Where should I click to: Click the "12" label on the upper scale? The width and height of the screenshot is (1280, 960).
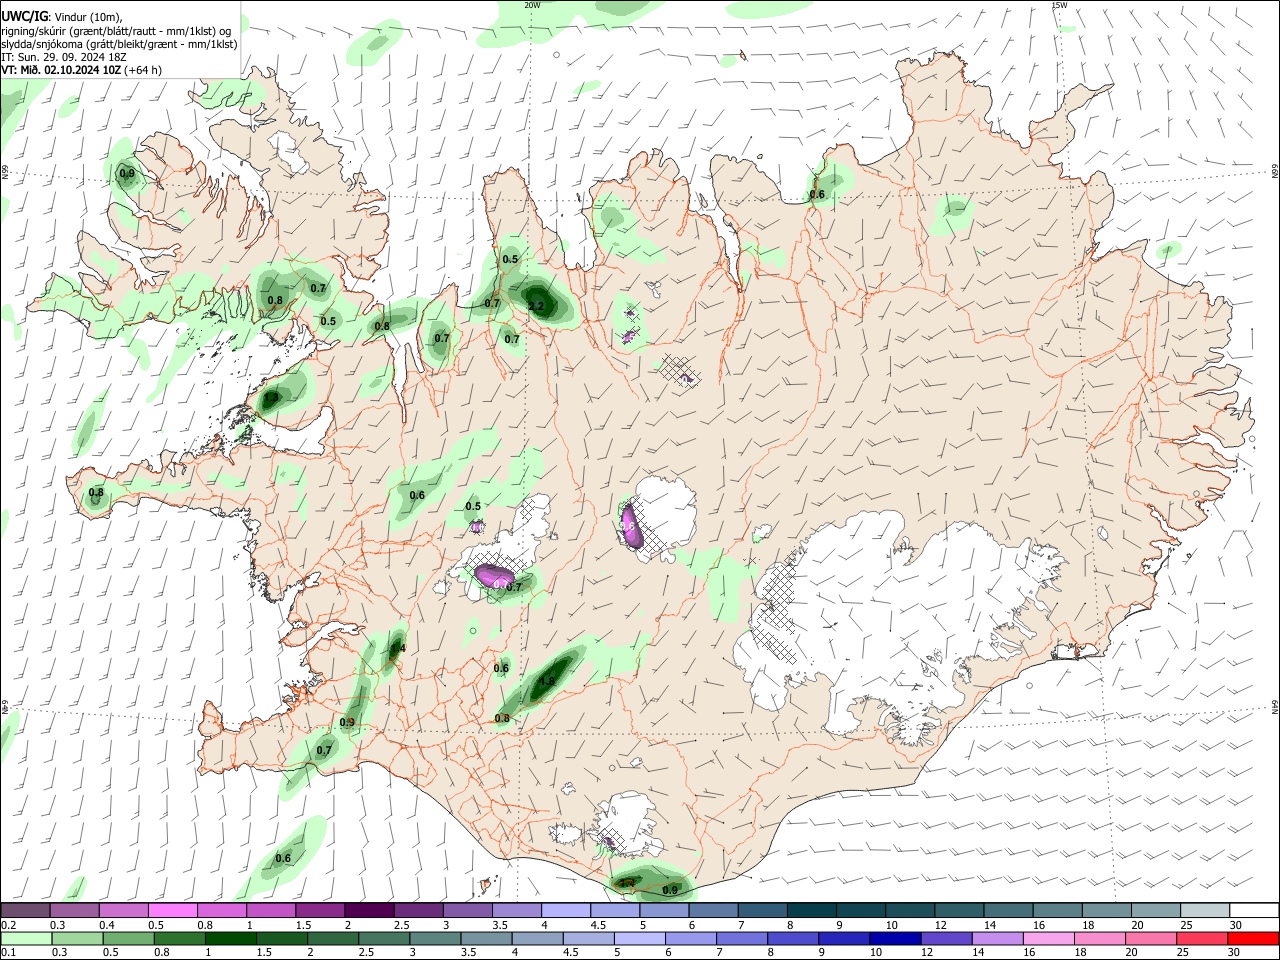[941, 925]
